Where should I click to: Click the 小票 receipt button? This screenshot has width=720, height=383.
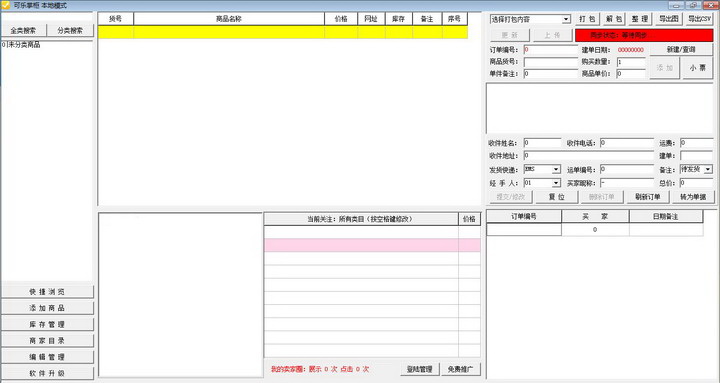pos(698,68)
